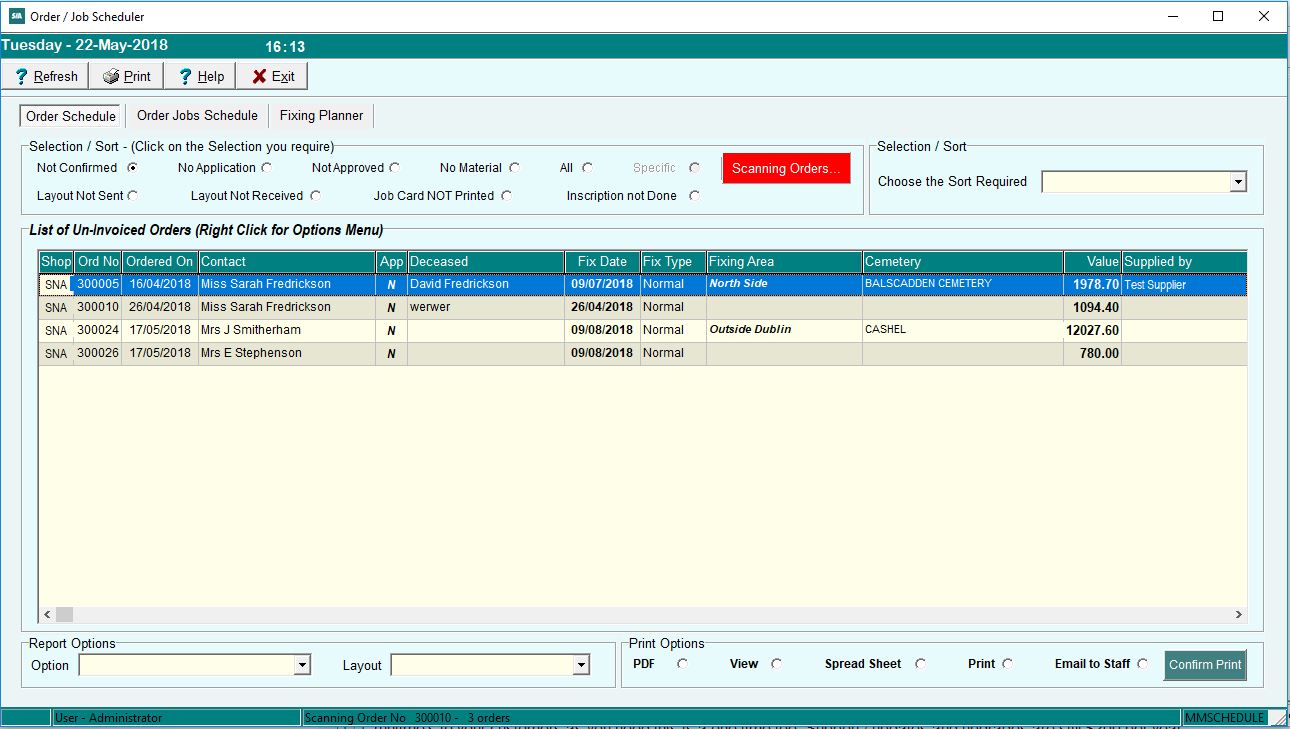Image resolution: width=1290 pixels, height=729 pixels.
Task: Click the Exit button with red X
Action: [272, 77]
